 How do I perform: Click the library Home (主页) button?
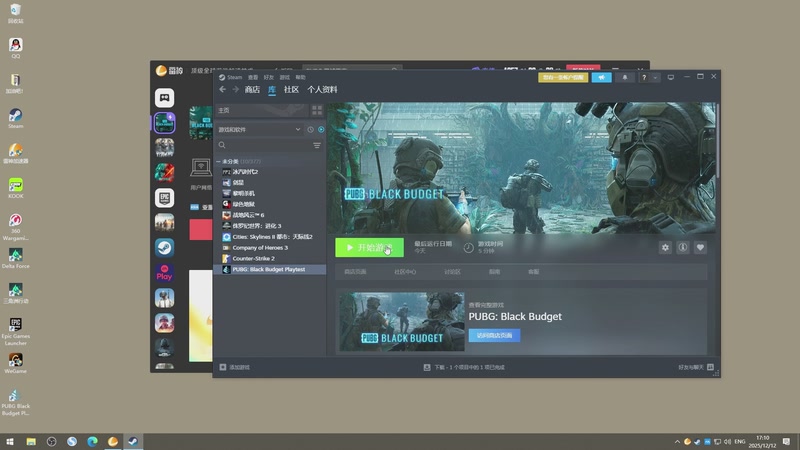[262, 110]
